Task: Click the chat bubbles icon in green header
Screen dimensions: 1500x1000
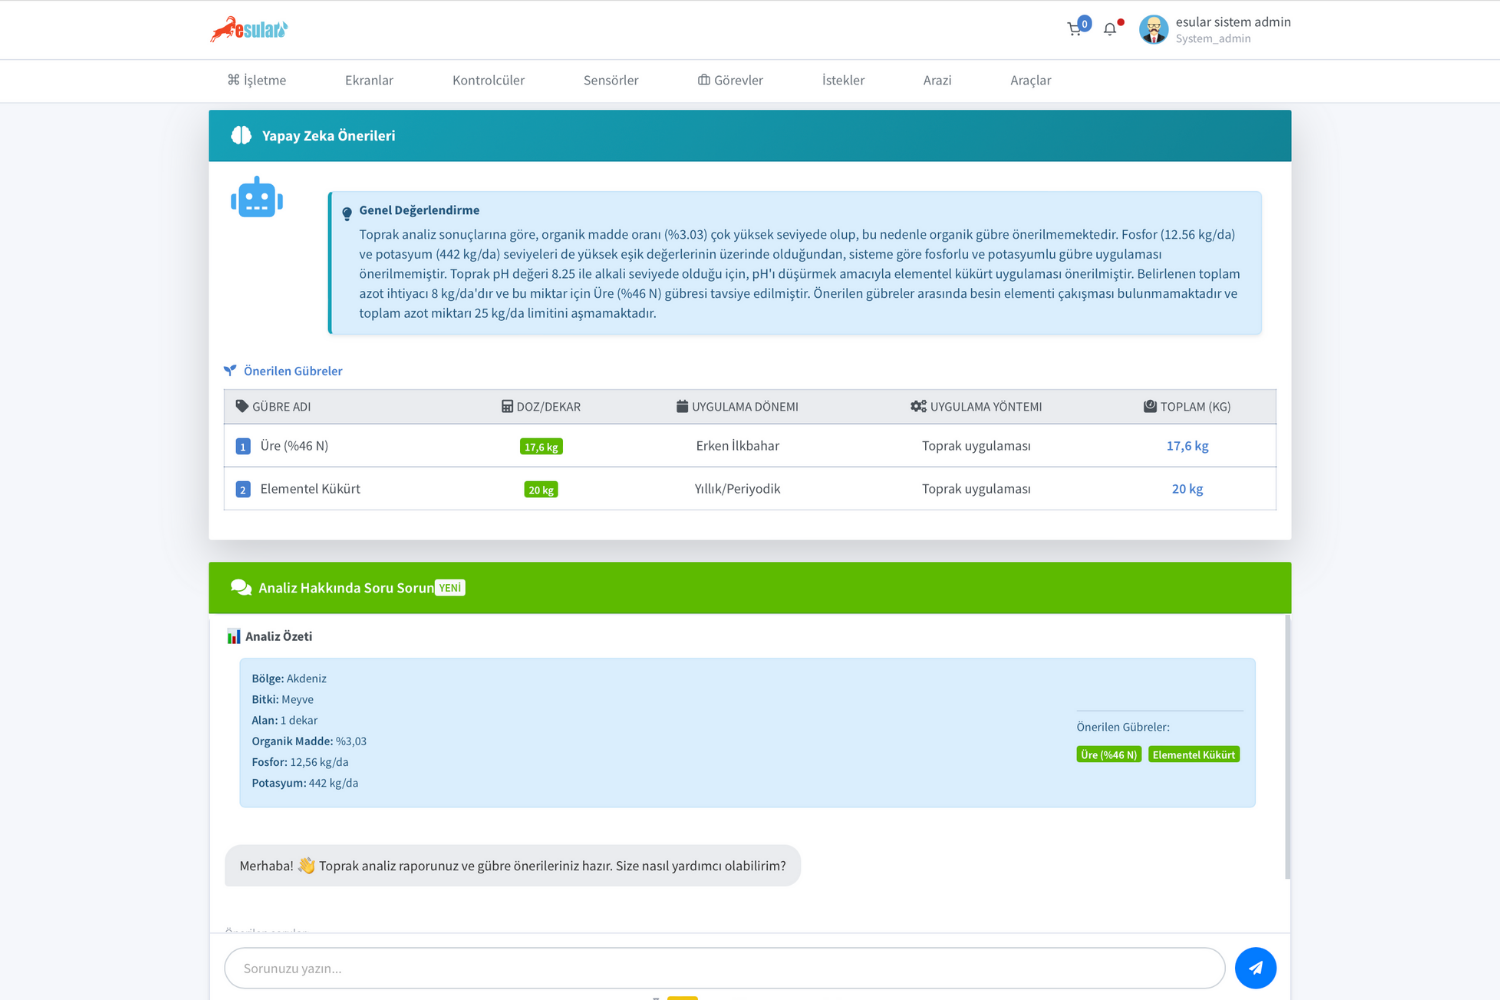Action: 240,587
